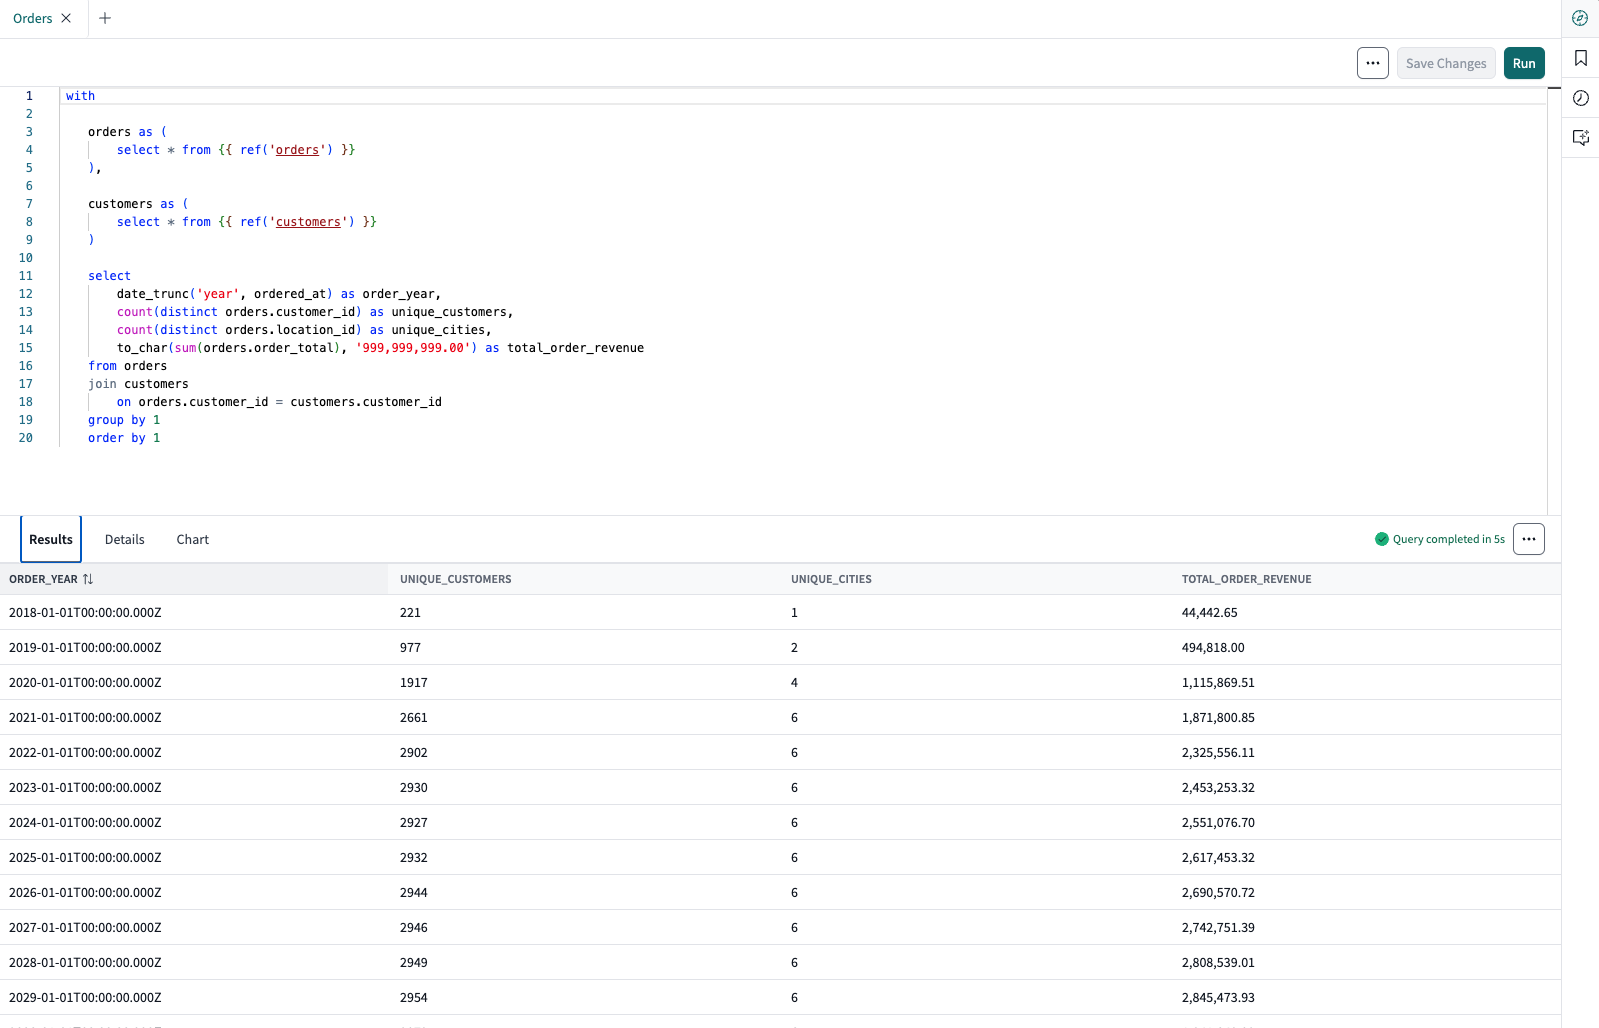Sort results by ORDER_YEAR column
Image resolution: width=1599 pixels, height=1028 pixels.
(88, 579)
